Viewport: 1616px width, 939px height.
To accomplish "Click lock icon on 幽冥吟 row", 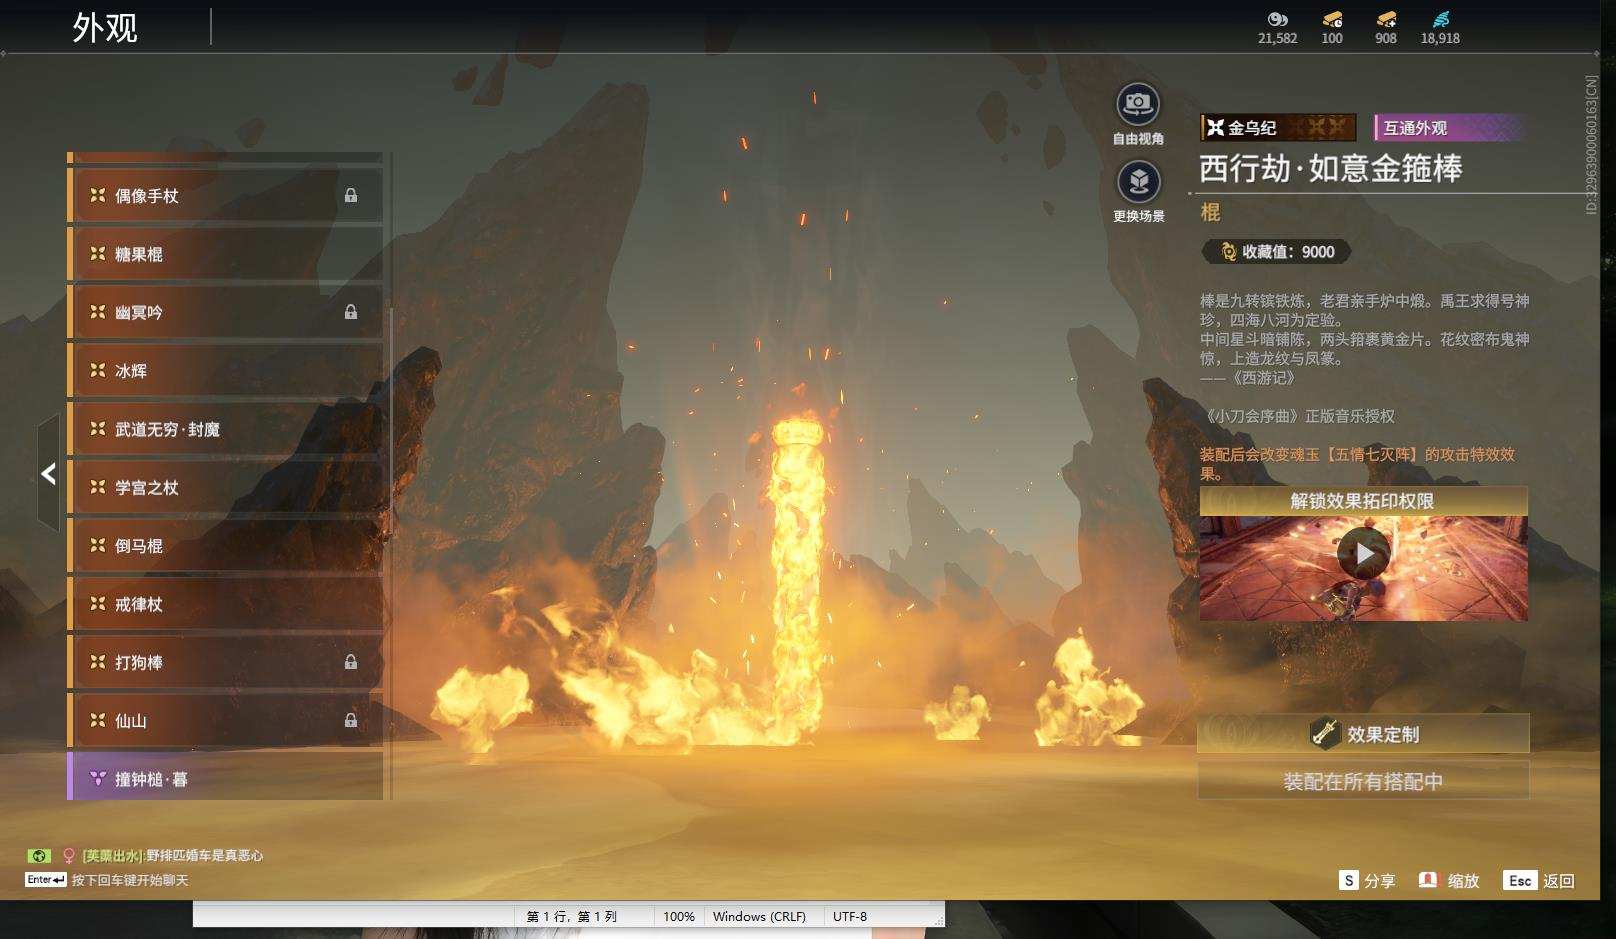I will click(351, 312).
